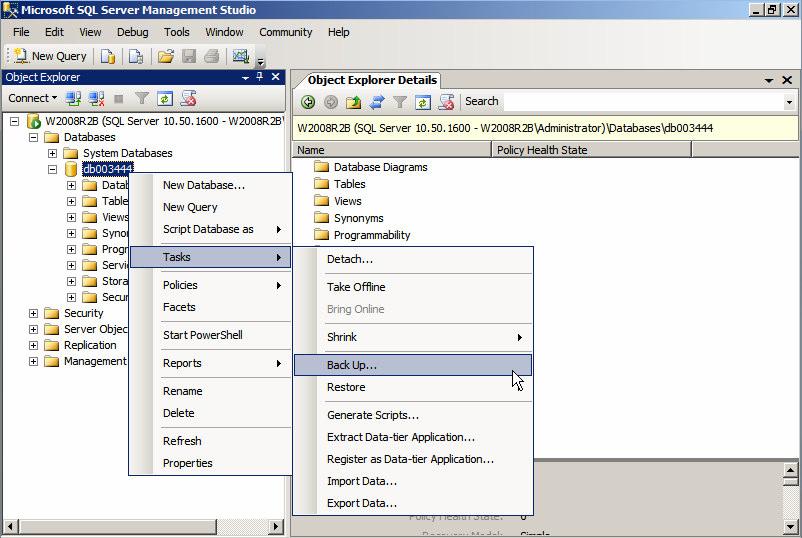Click the Refresh icon in Object Explorer toolbar
802x538 pixels.
[x=165, y=98]
